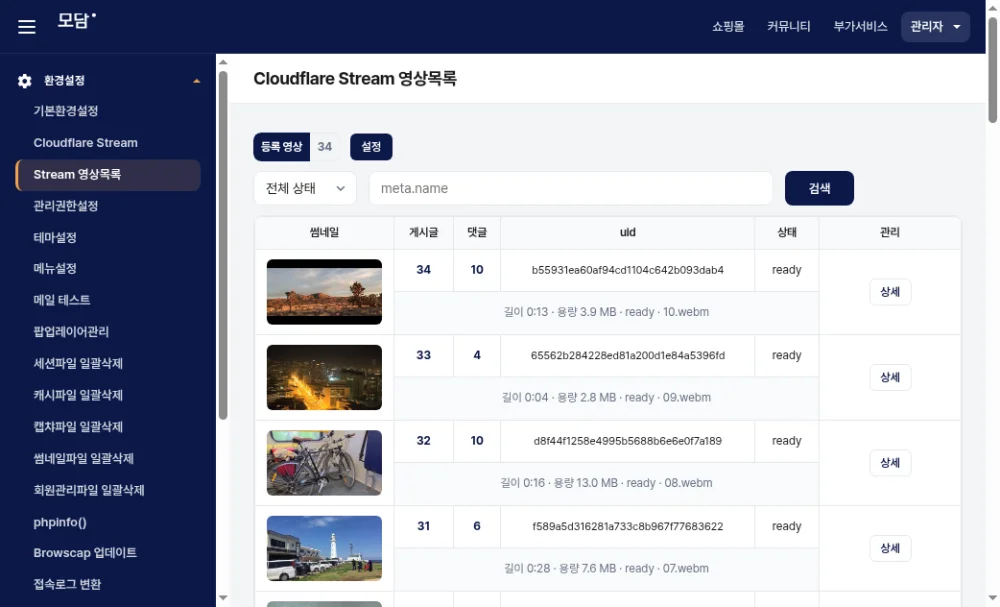Click the post count 34 link
Image resolution: width=1000 pixels, height=607 pixels.
[423, 270]
